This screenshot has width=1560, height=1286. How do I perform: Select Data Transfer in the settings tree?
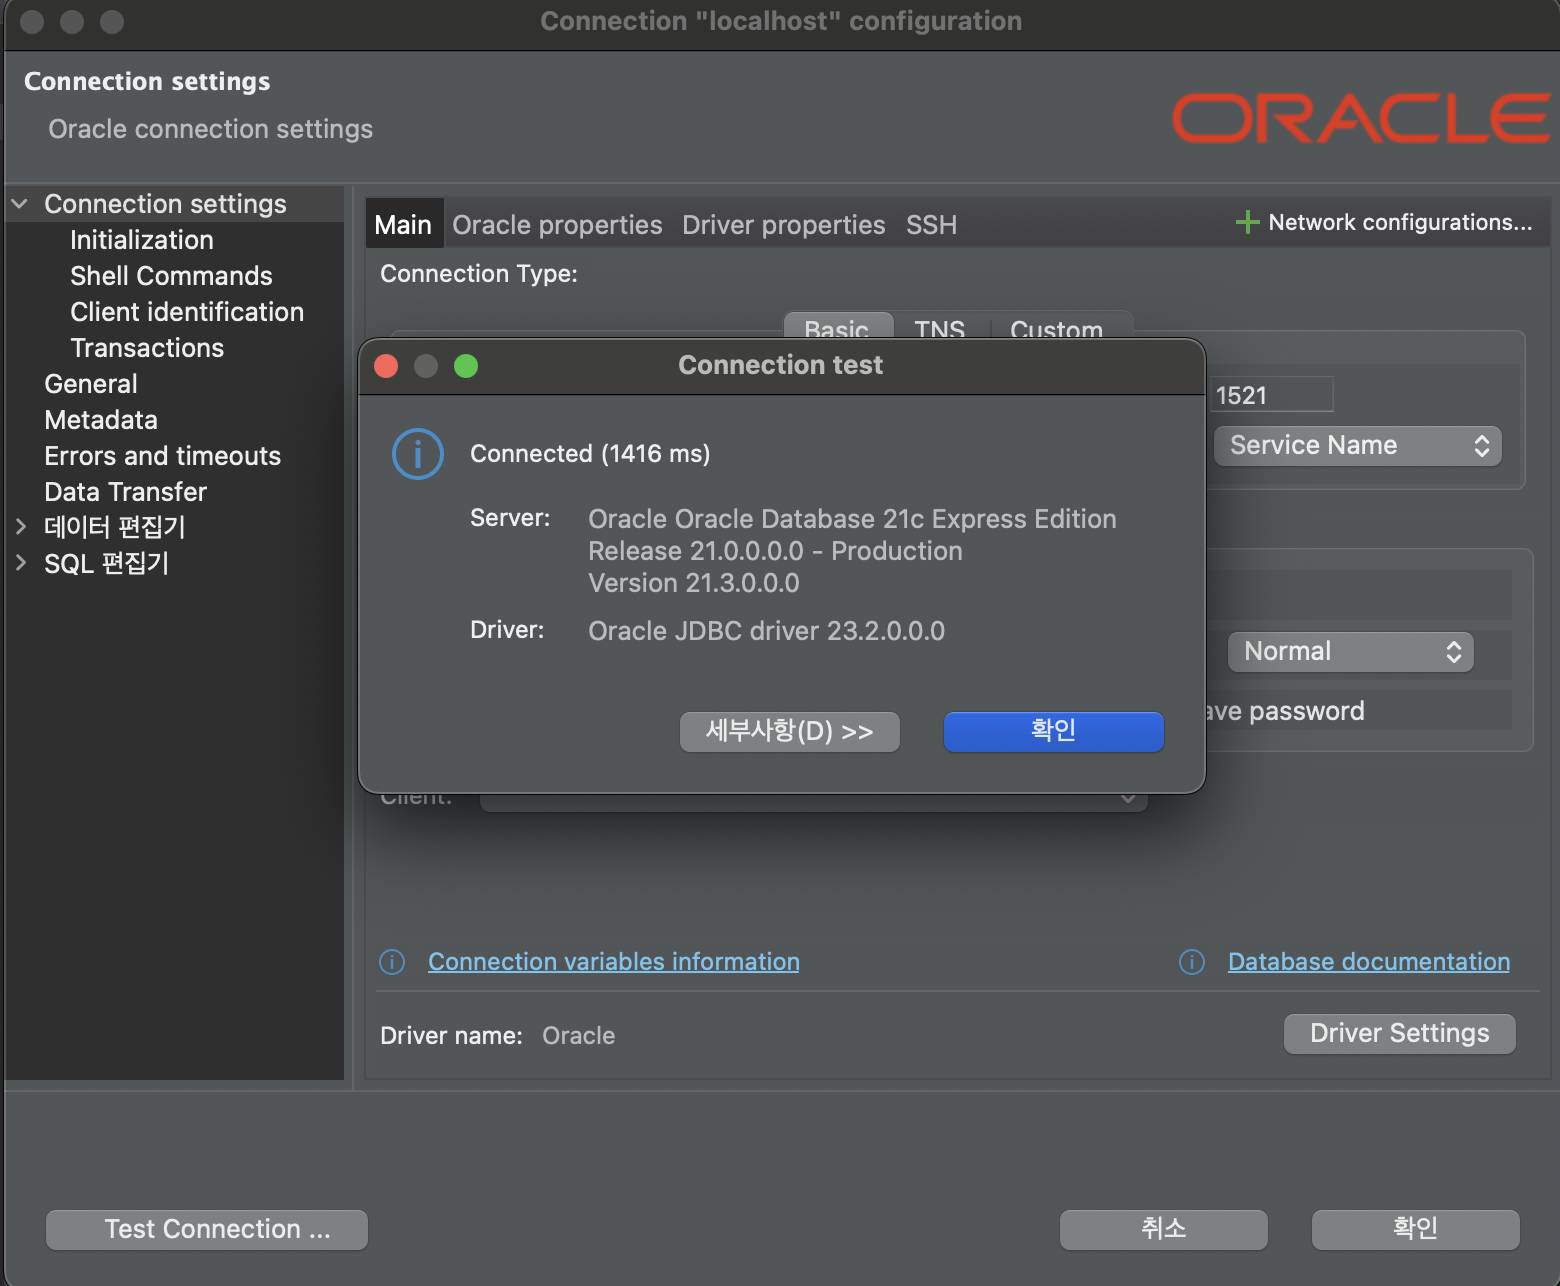coord(126,492)
